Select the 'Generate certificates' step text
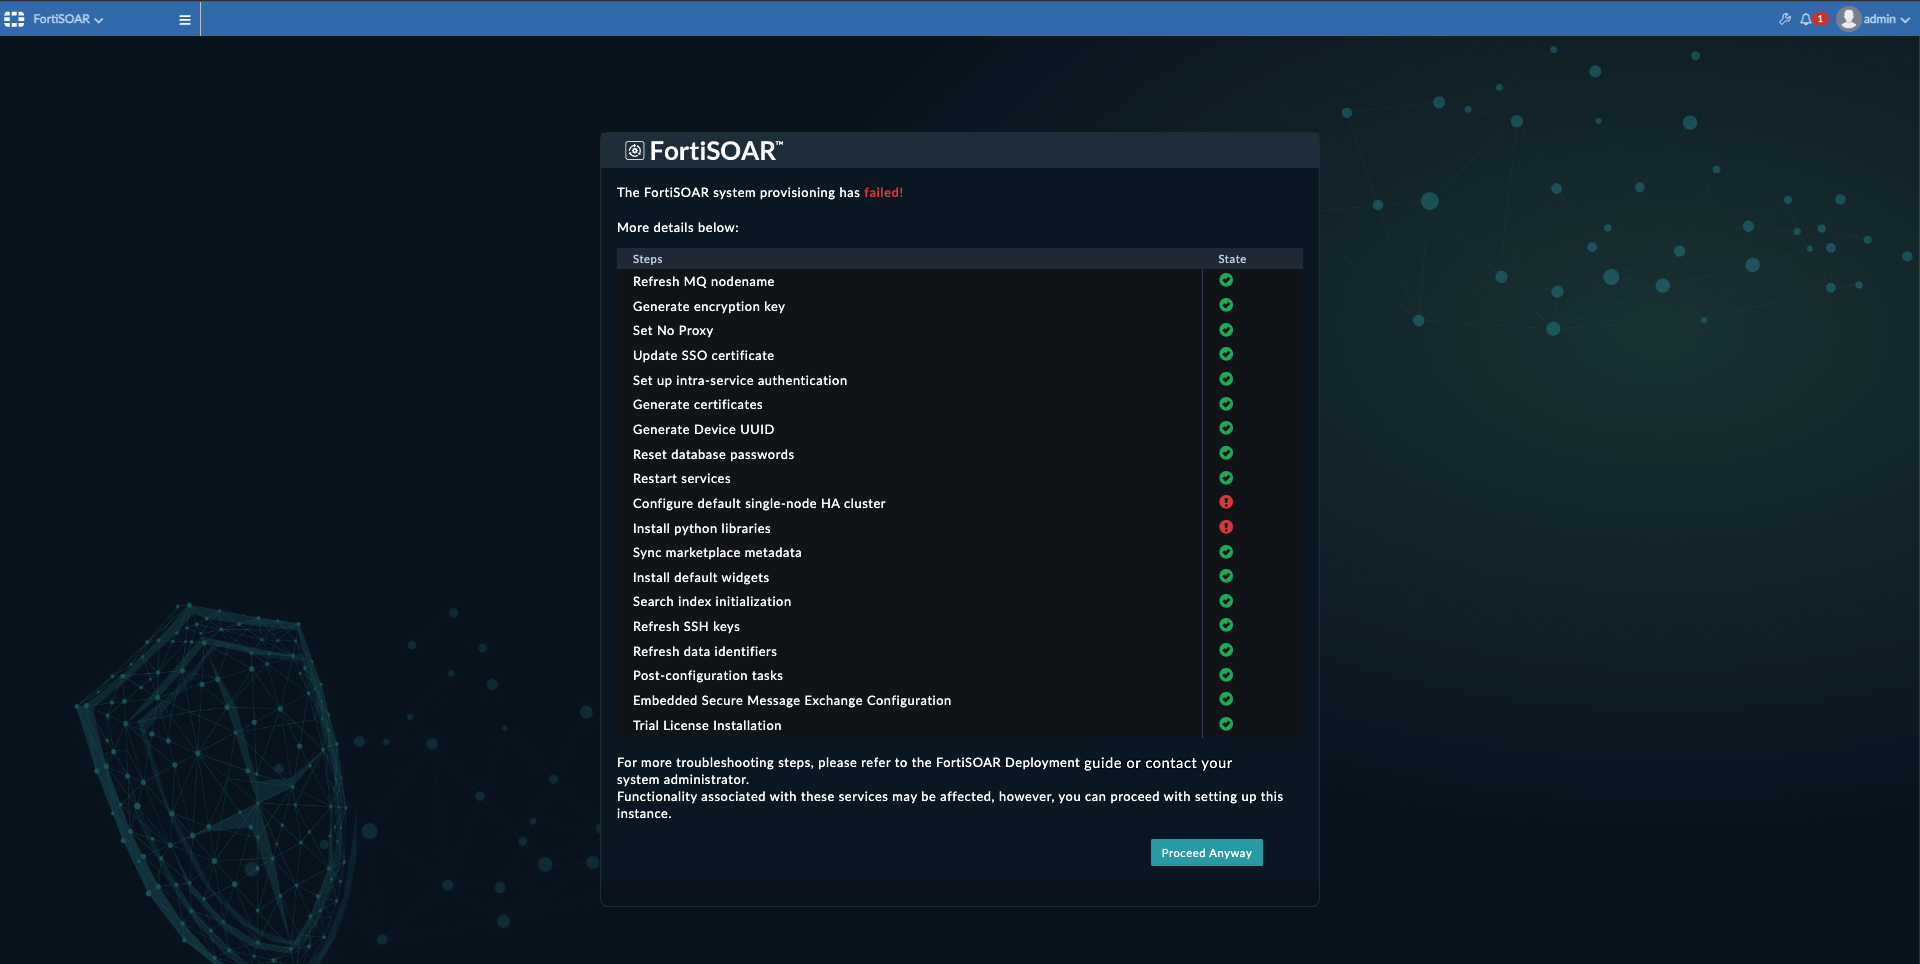The width and height of the screenshot is (1920, 964). point(698,405)
